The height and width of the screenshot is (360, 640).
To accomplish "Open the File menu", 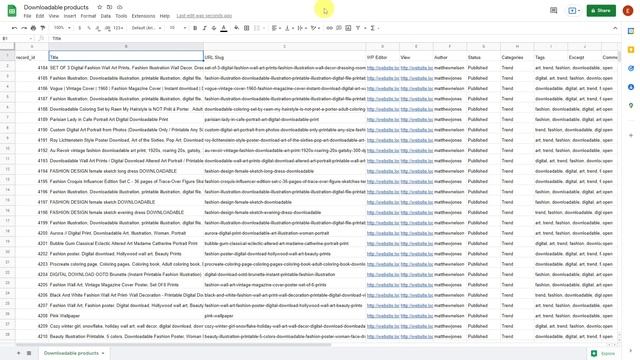I will pyautogui.click(x=27, y=16).
